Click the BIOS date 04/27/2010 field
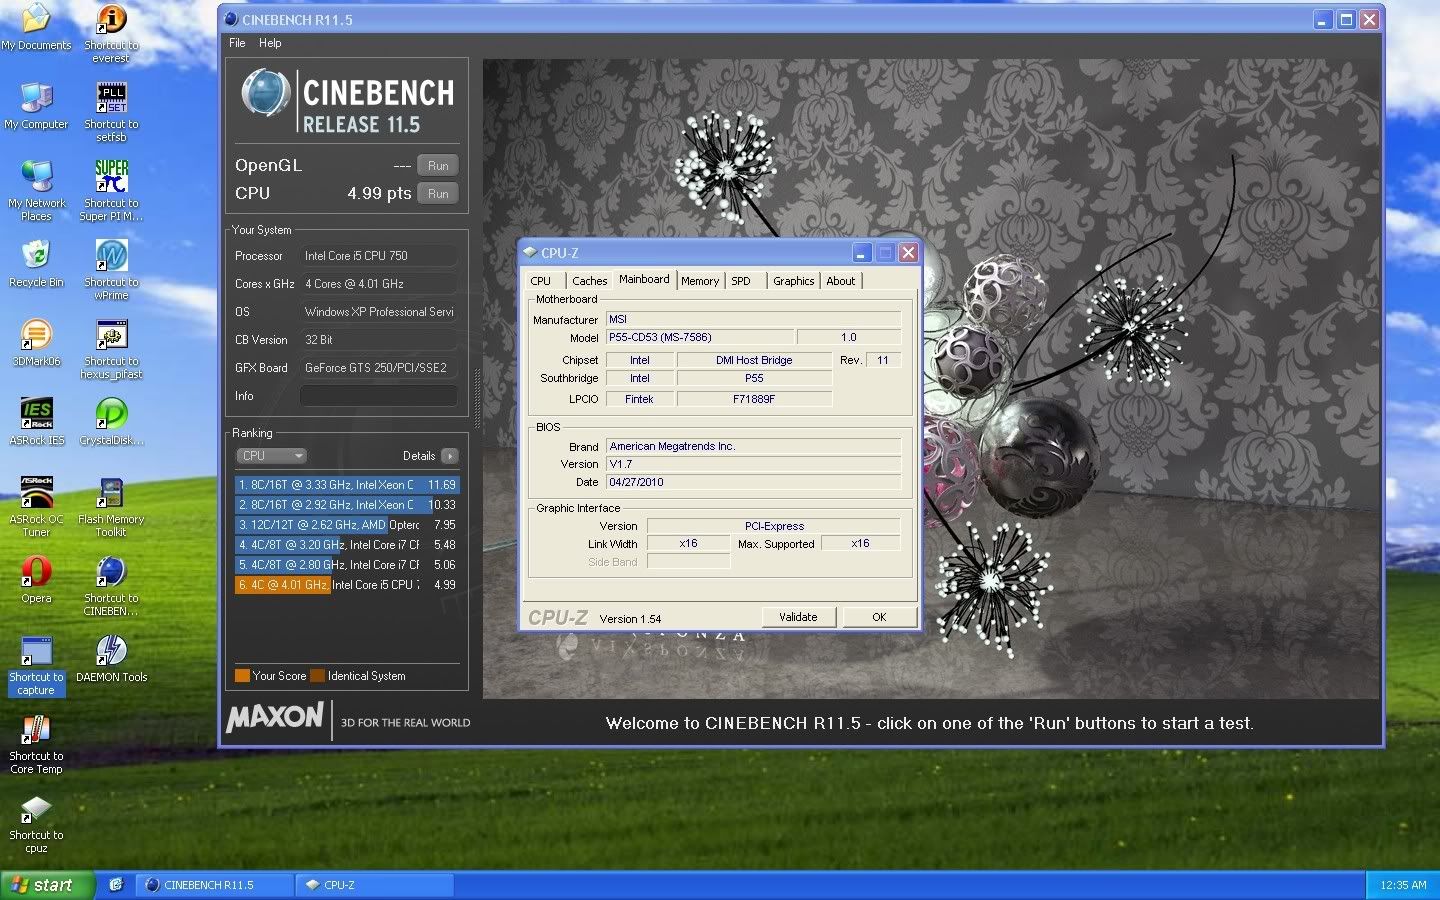This screenshot has height=900, width=1440. point(753,482)
